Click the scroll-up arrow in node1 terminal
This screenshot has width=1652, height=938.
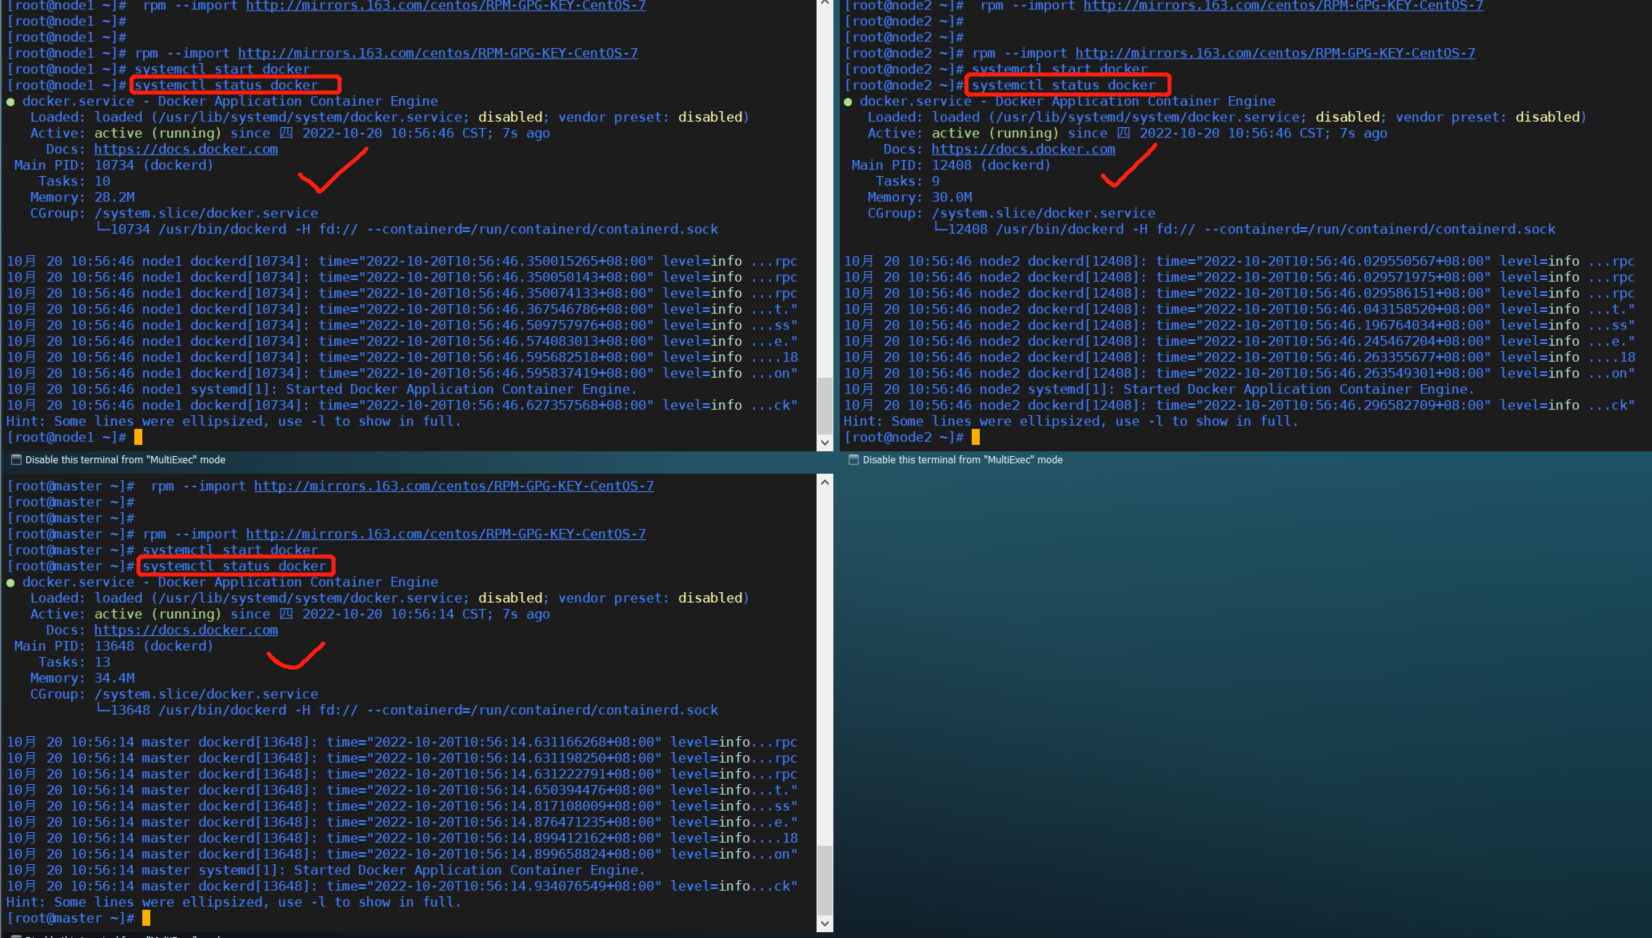coord(825,3)
